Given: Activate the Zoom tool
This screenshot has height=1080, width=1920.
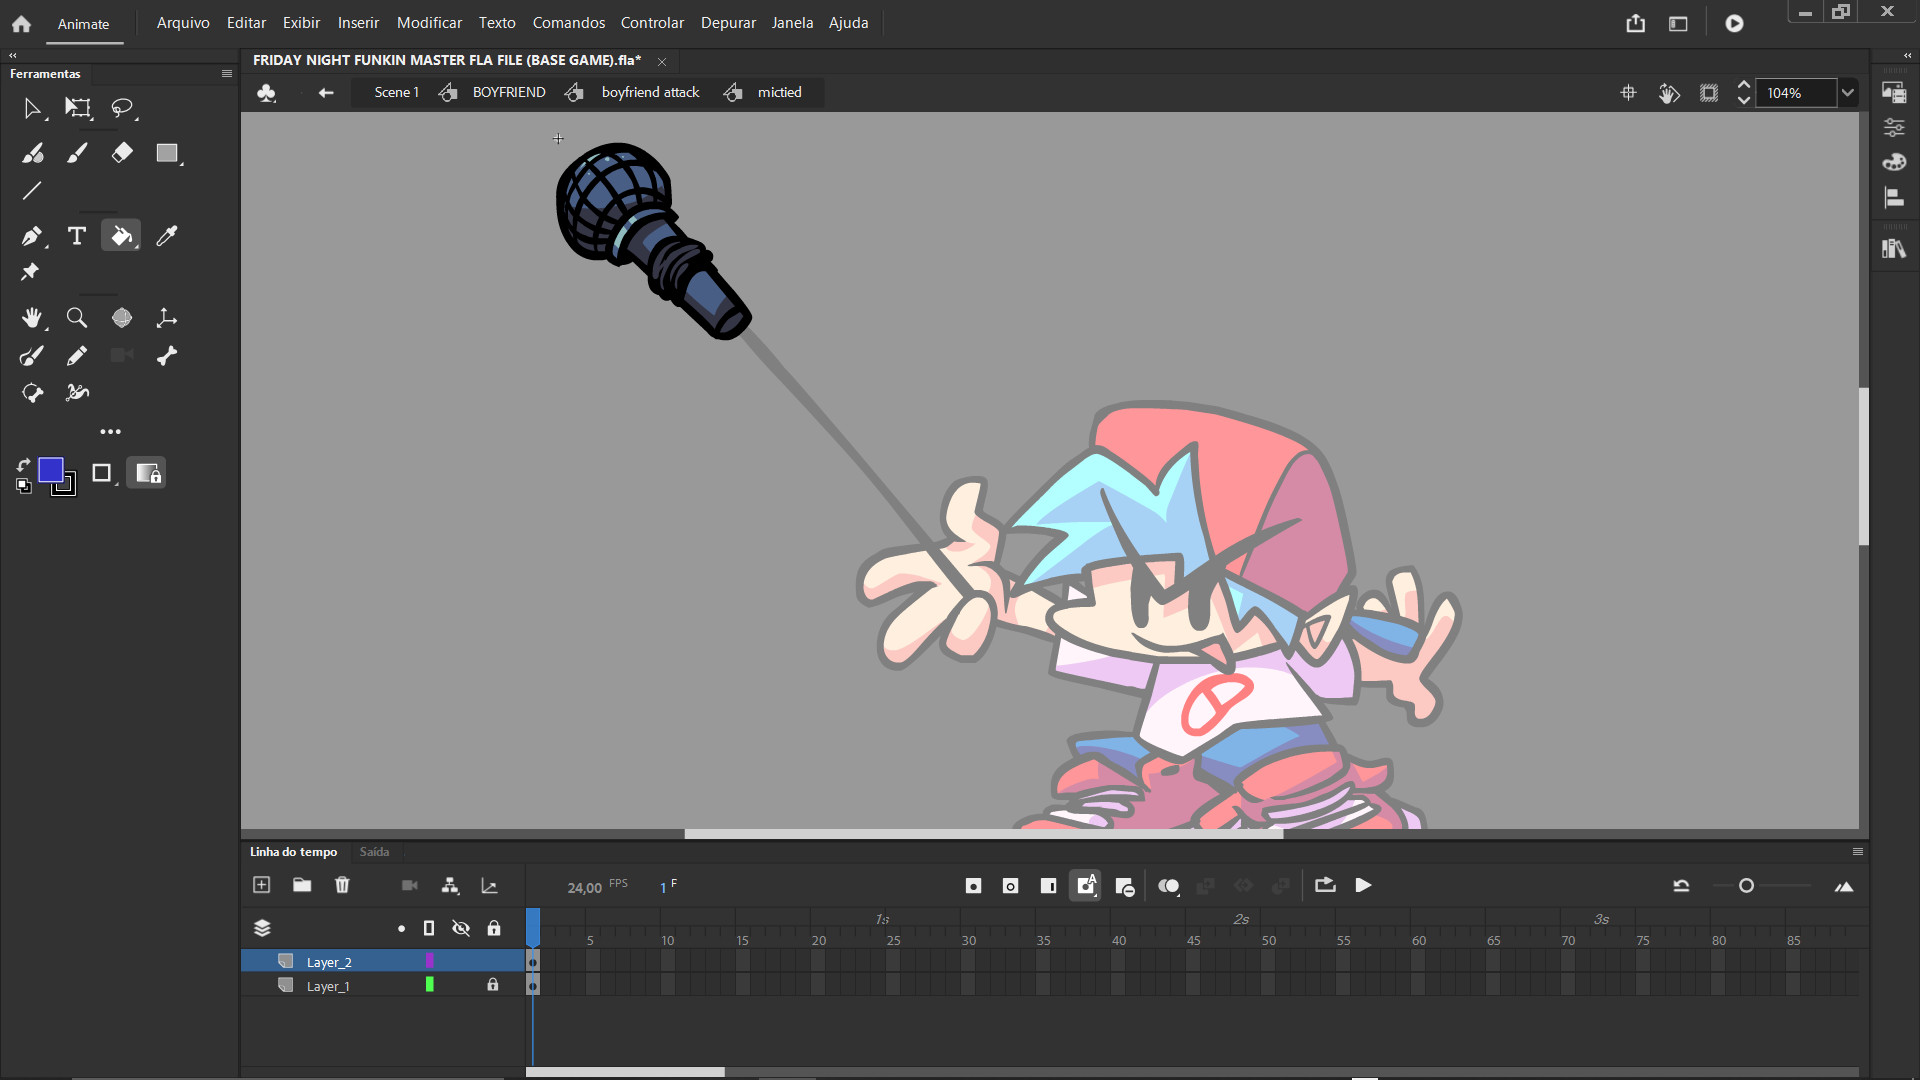Looking at the screenshot, I should coord(76,317).
